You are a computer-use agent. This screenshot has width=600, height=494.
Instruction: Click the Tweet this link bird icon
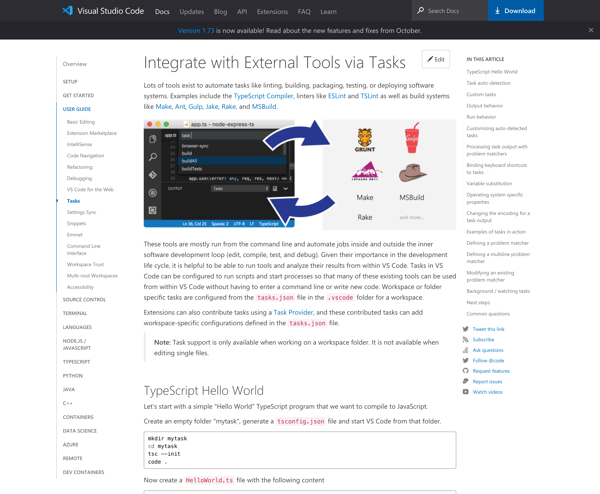(465, 329)
